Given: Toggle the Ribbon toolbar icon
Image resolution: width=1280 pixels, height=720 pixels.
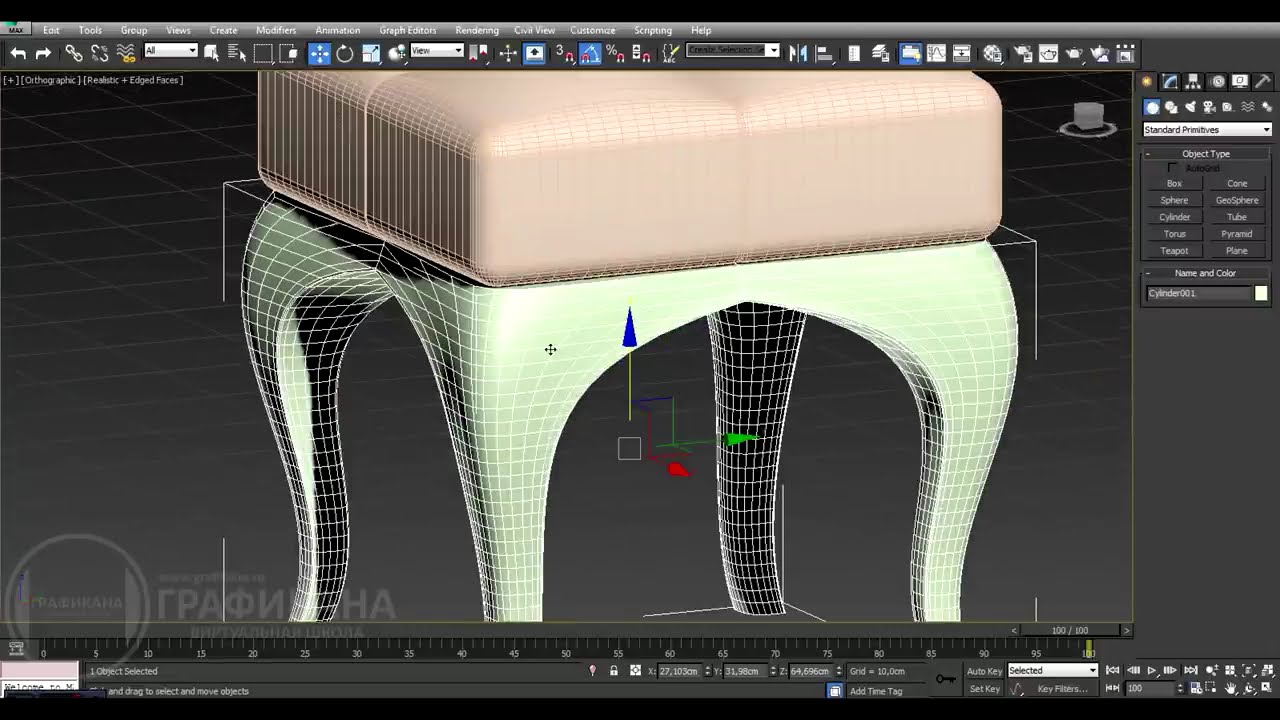Looking at the screenshot, I should pyautogui.click(x=910, y=53).
